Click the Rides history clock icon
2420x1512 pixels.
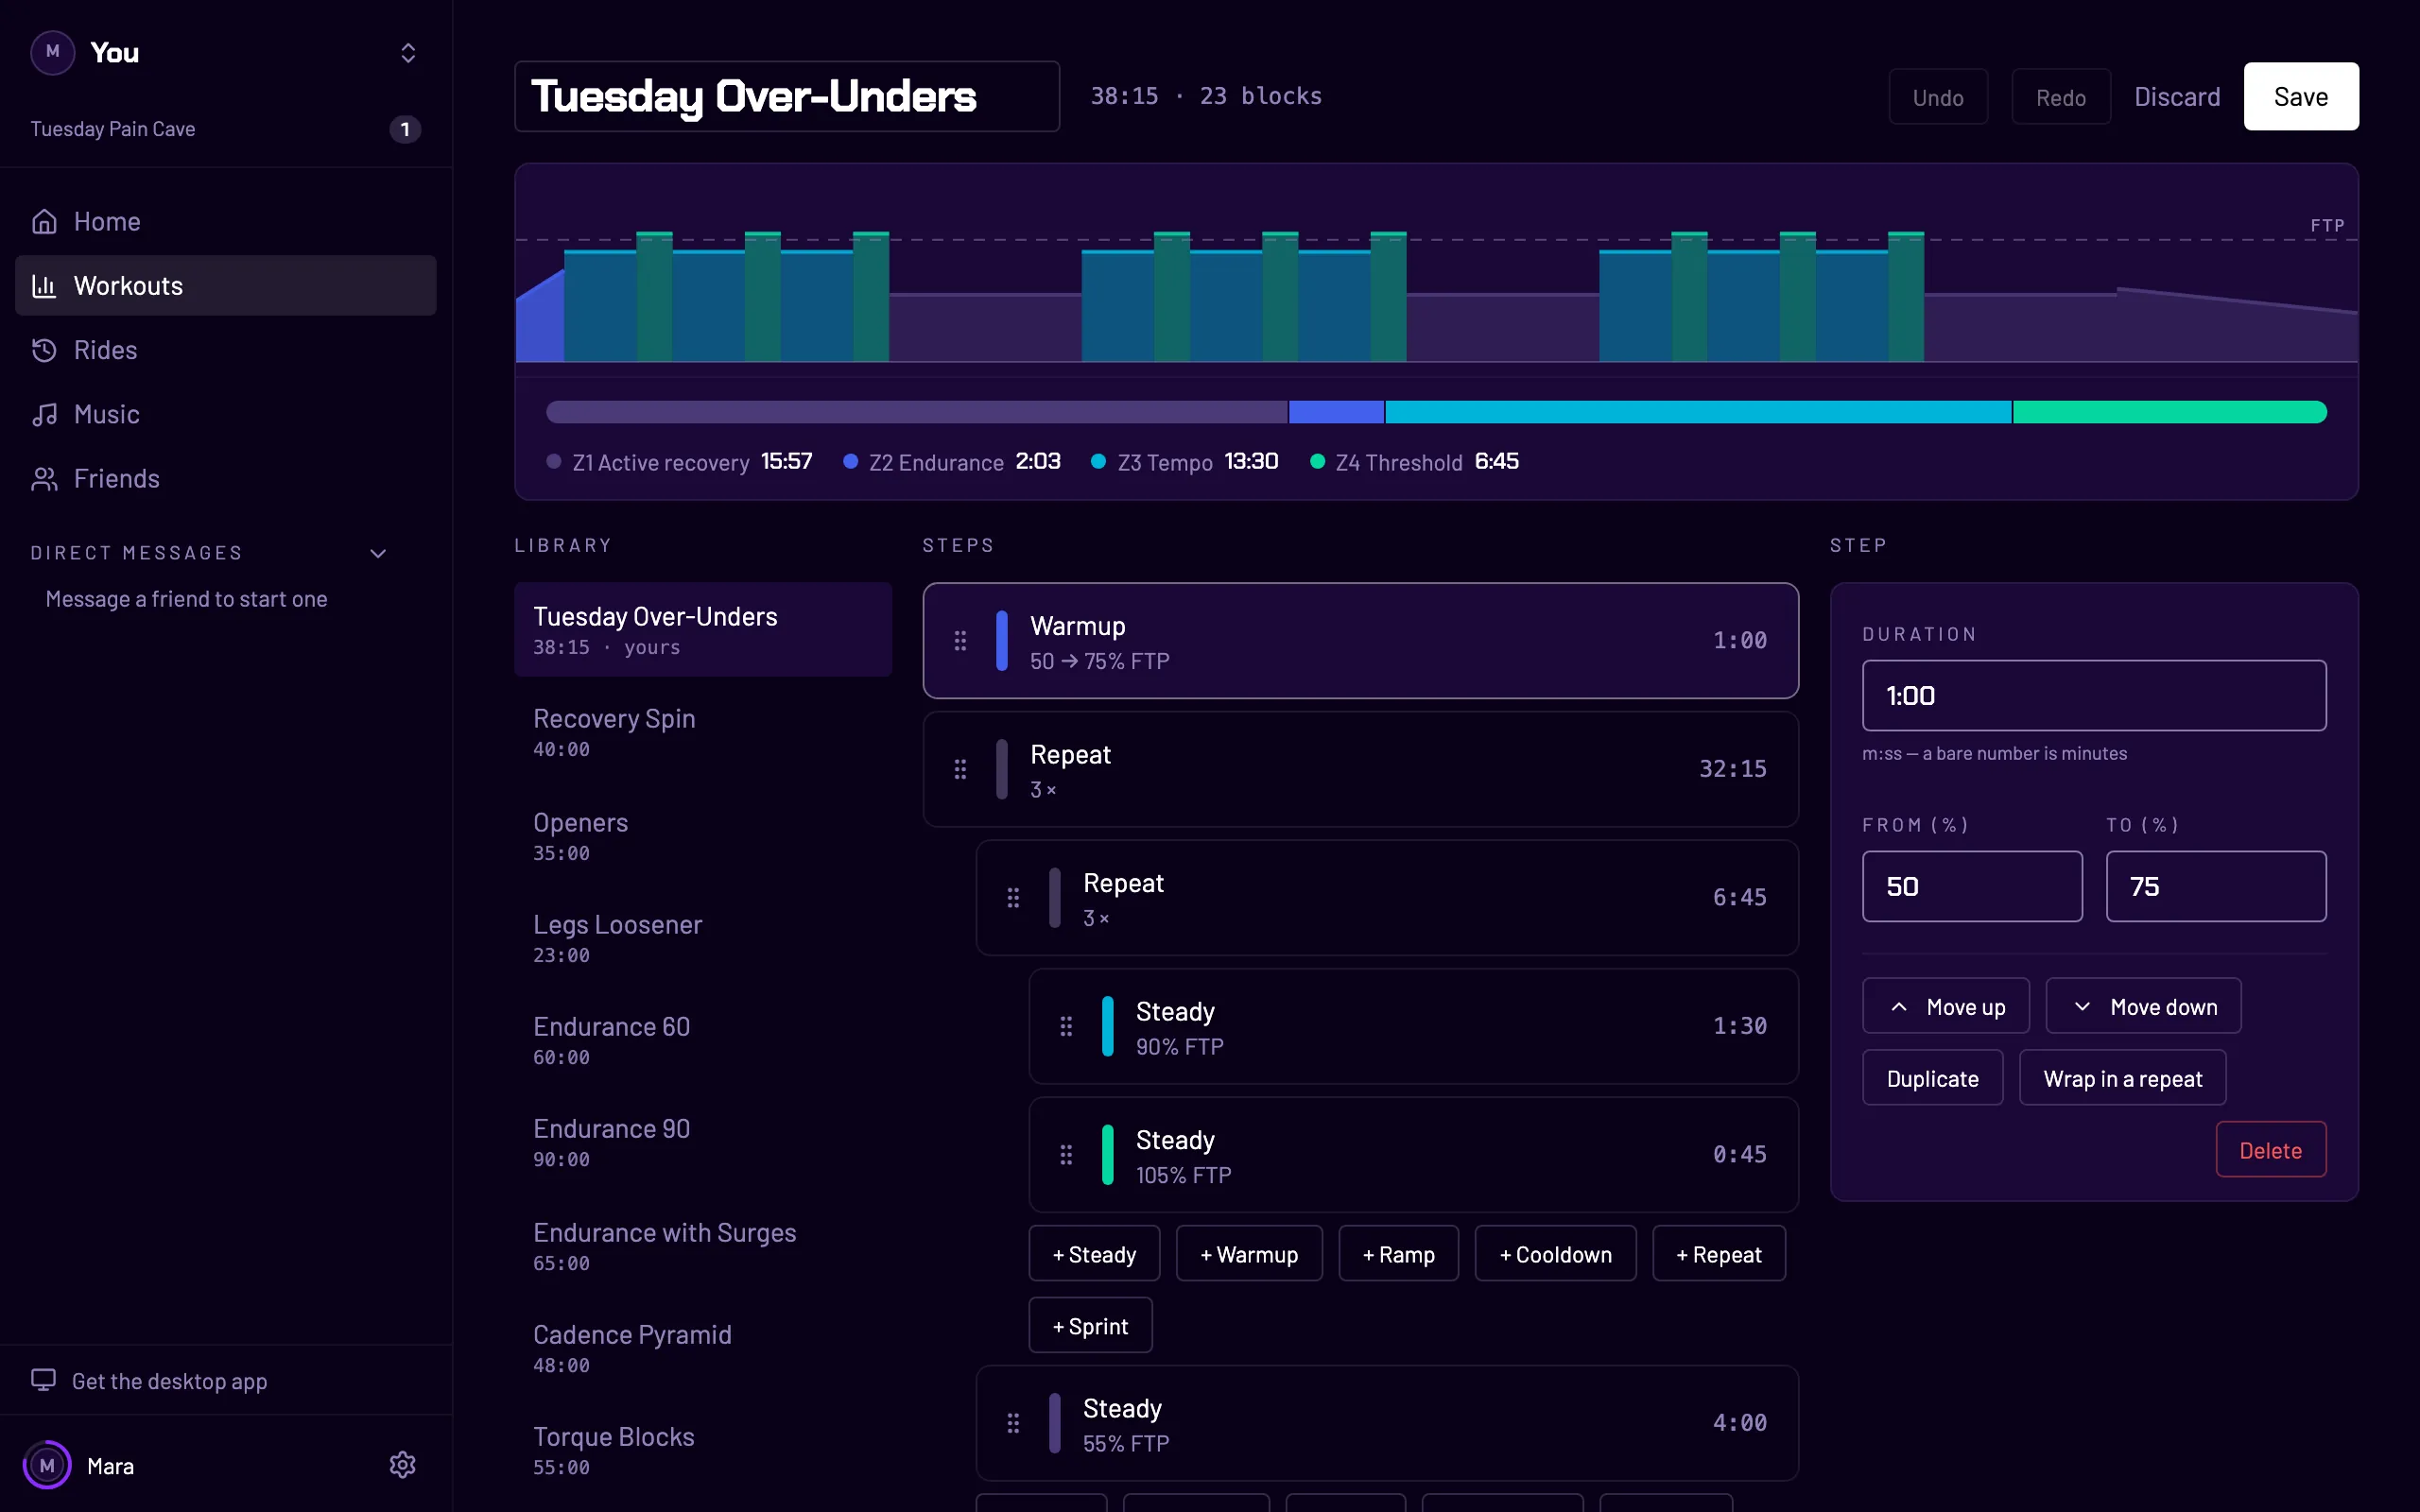tap(44, 350)
